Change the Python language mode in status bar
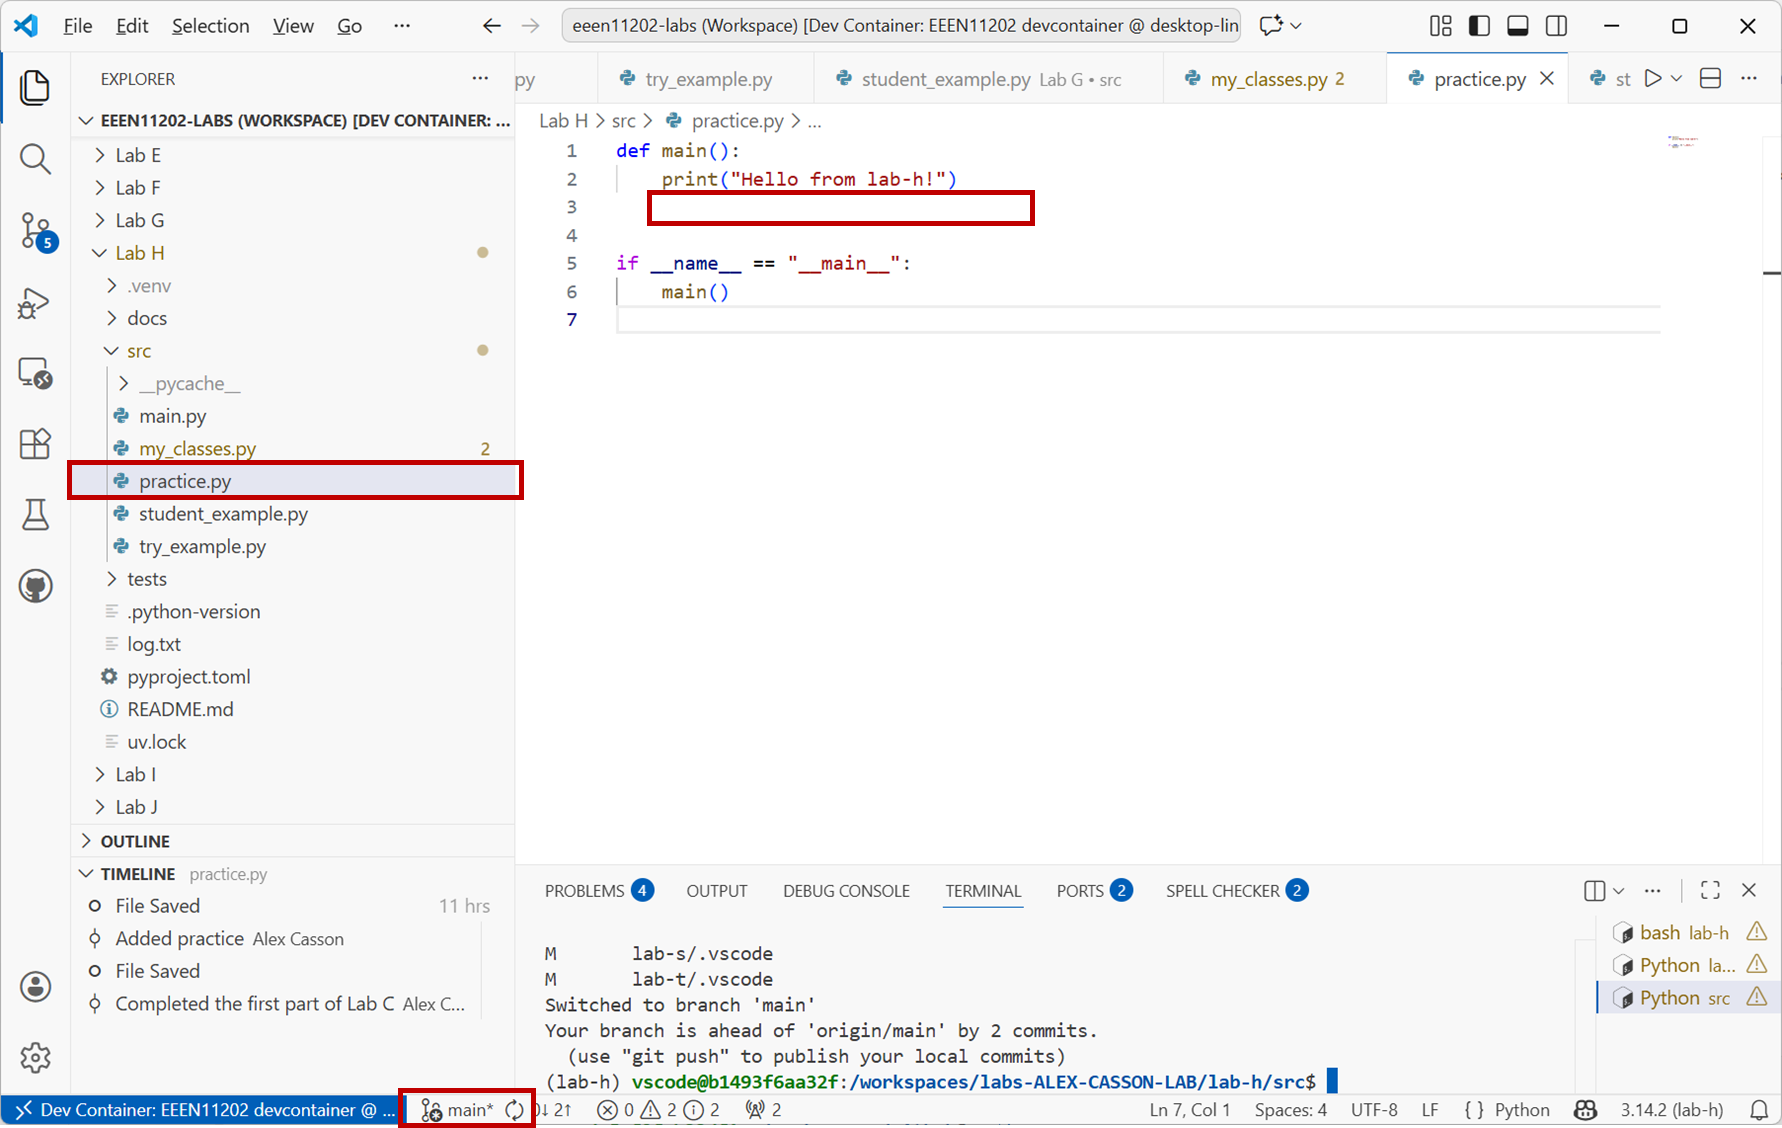 pyautogui.click(x=1521, y=1110)
